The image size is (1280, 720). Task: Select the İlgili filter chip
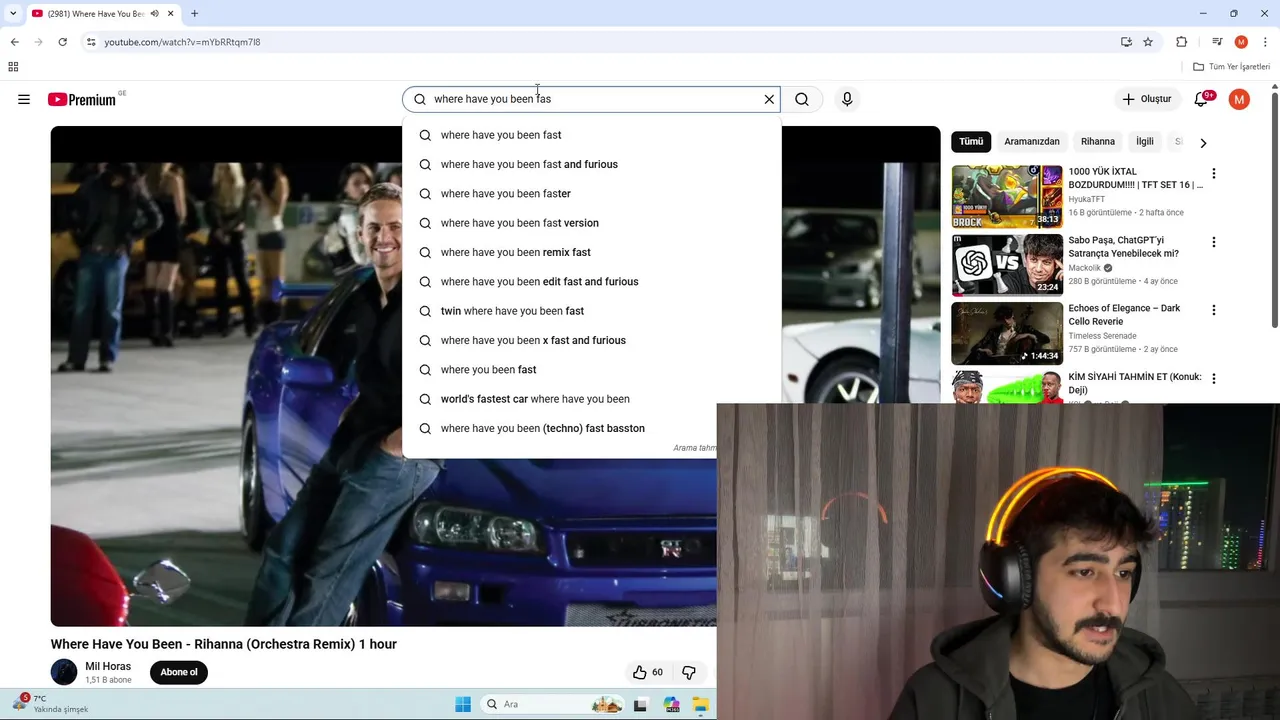(1144, 142)
